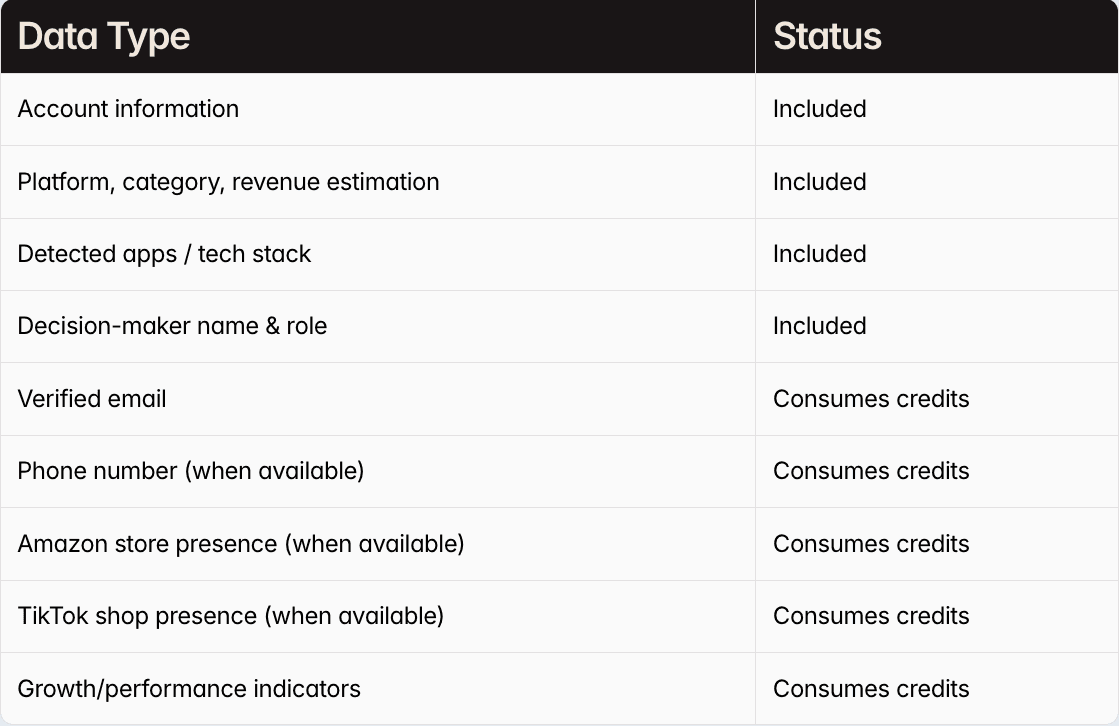Click Included status for Account information

tap(819, 109)
